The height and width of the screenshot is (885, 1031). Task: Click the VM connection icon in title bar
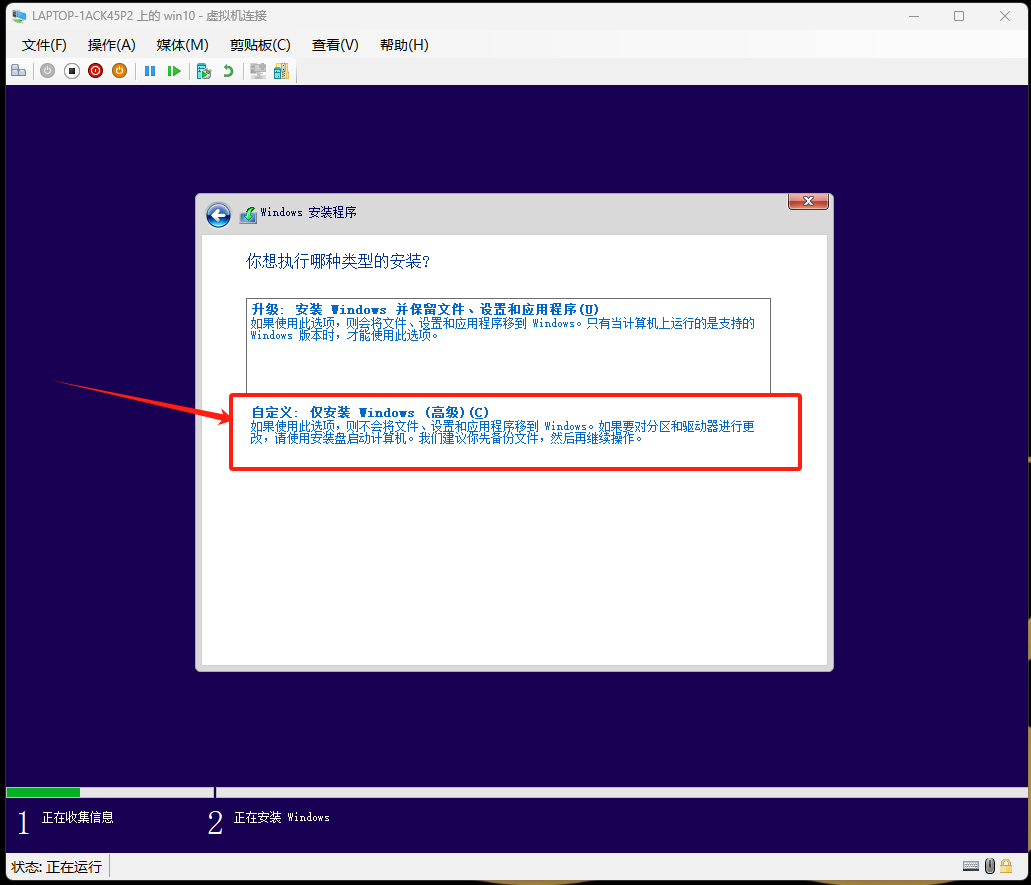(19, 16)
